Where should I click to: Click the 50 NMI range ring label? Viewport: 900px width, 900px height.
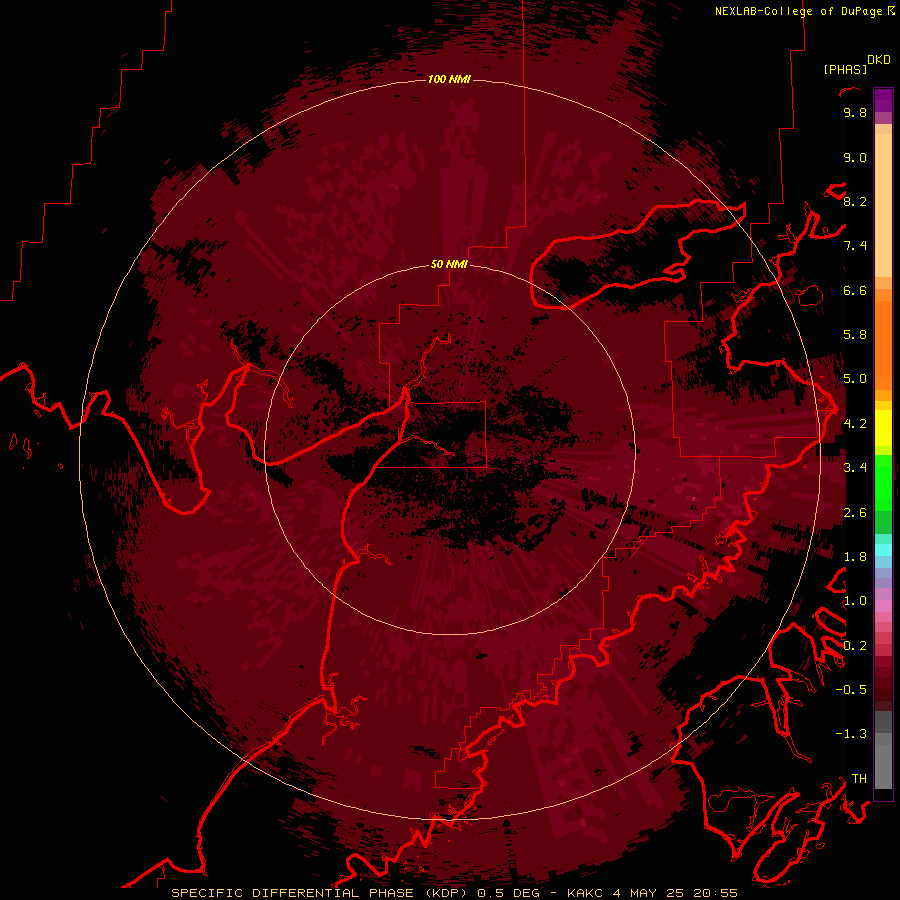click(x=449, y=265)
